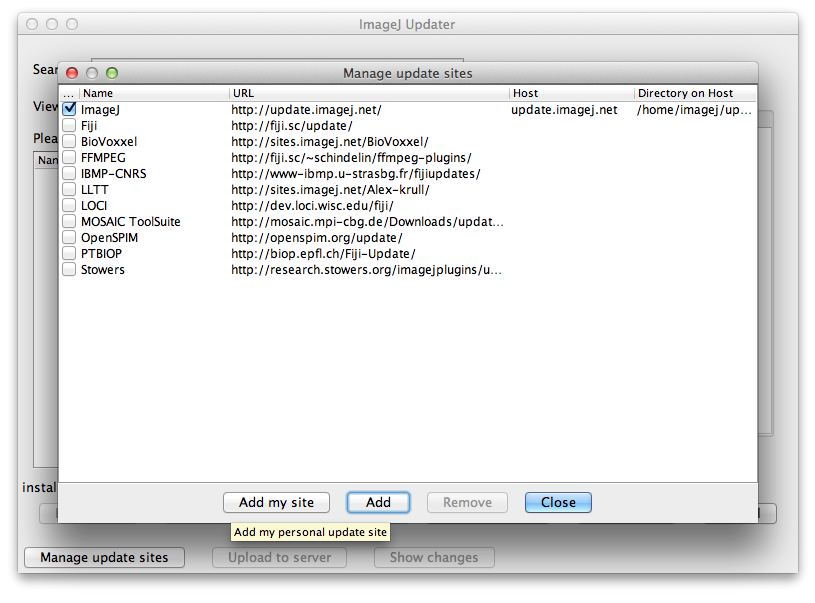Select the OpenSPIM site name
Screen dimensions: 815x603
tap(110, 238)
